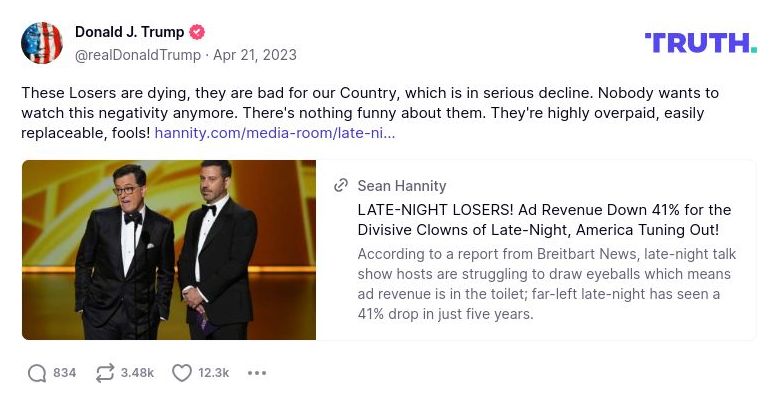Click the red verified badge
This screenshot has height=403, width=778.
click(198, 32)
